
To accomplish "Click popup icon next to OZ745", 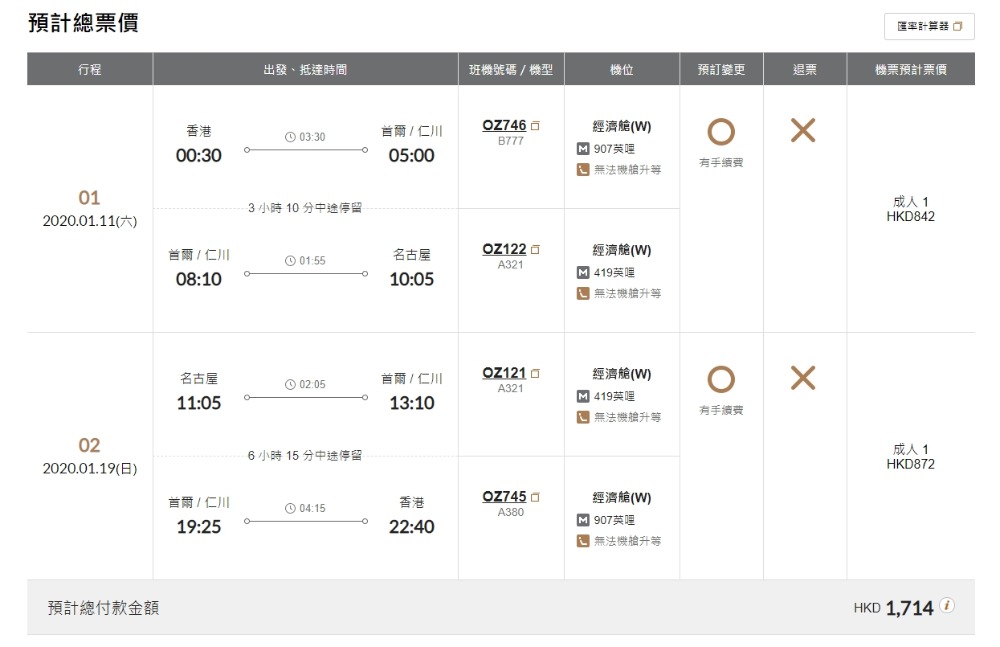I will [535, 498].
